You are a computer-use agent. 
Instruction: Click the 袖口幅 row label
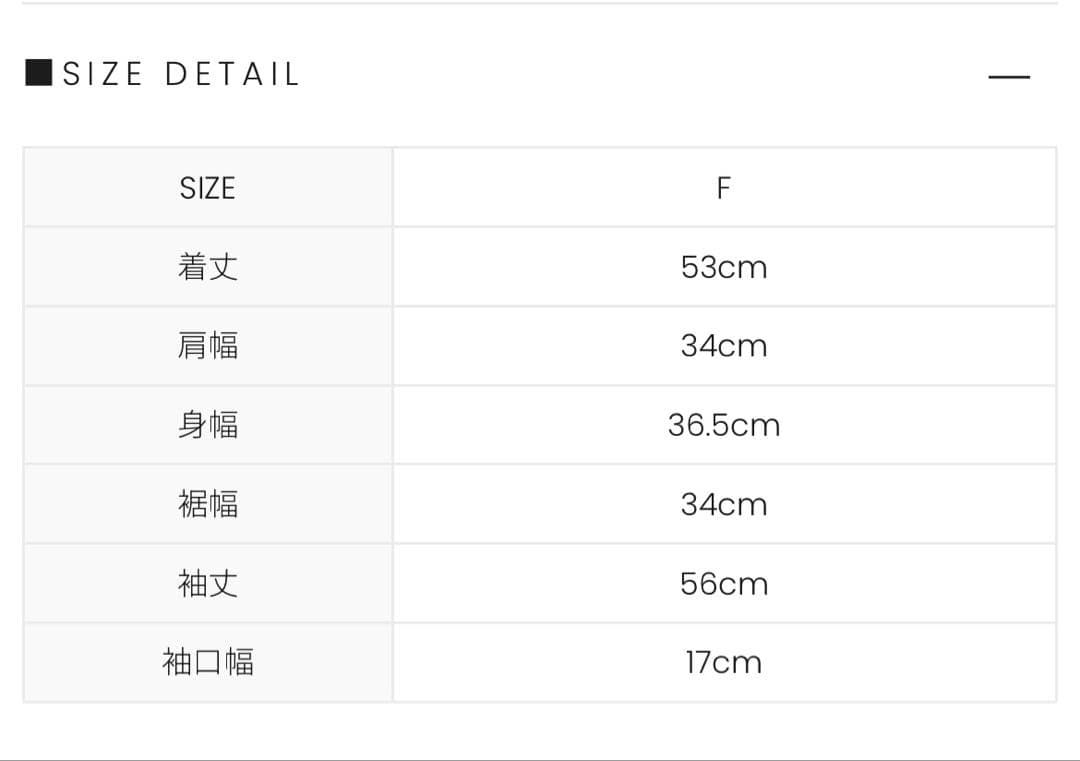pos(207,662)
